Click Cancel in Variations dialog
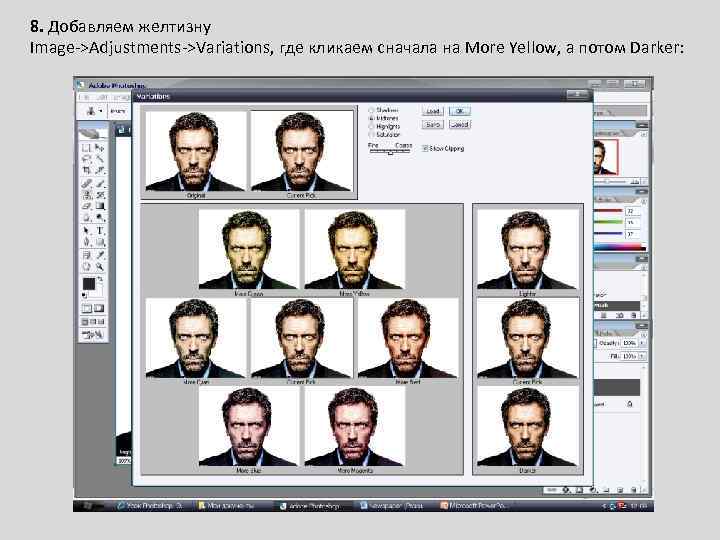Image resolution: width=720 pixels, height=540 pixels. pyautogui.click(x=460, y=124)
